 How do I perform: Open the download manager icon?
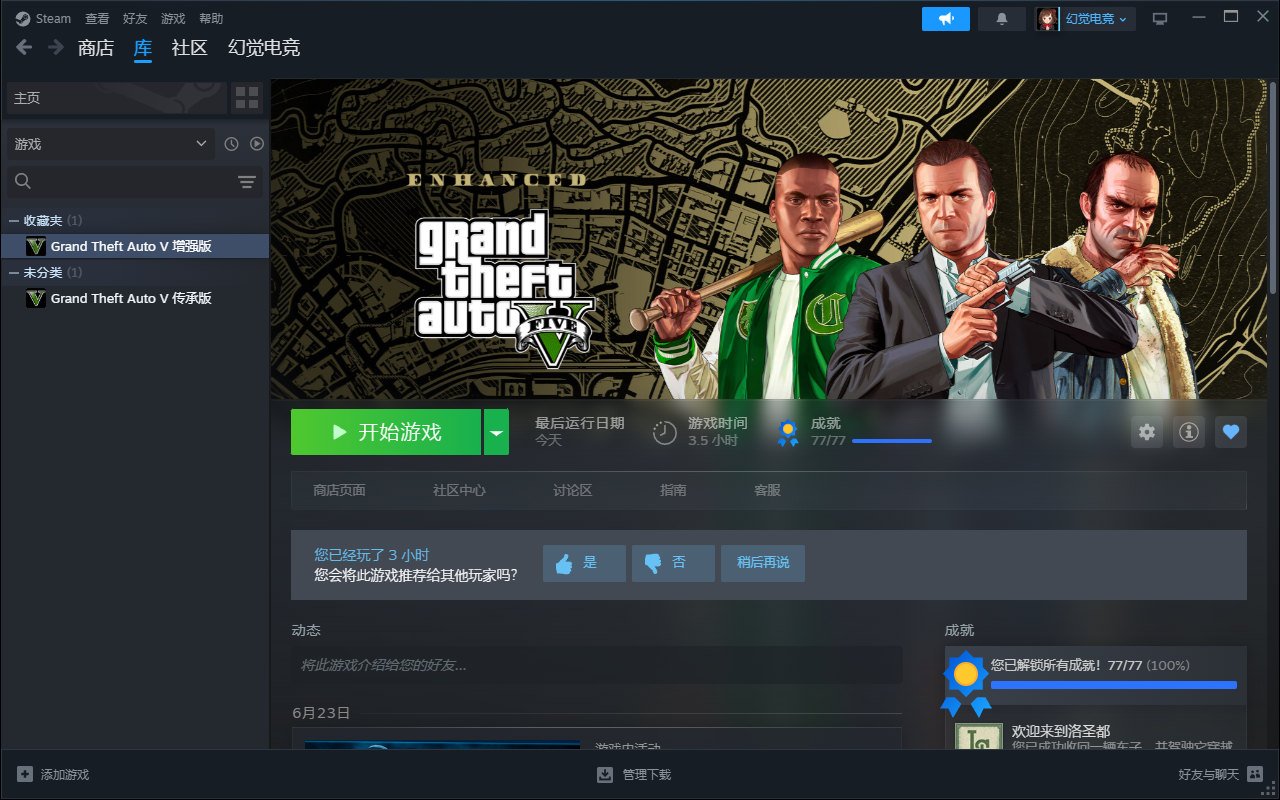pos(605,774)
